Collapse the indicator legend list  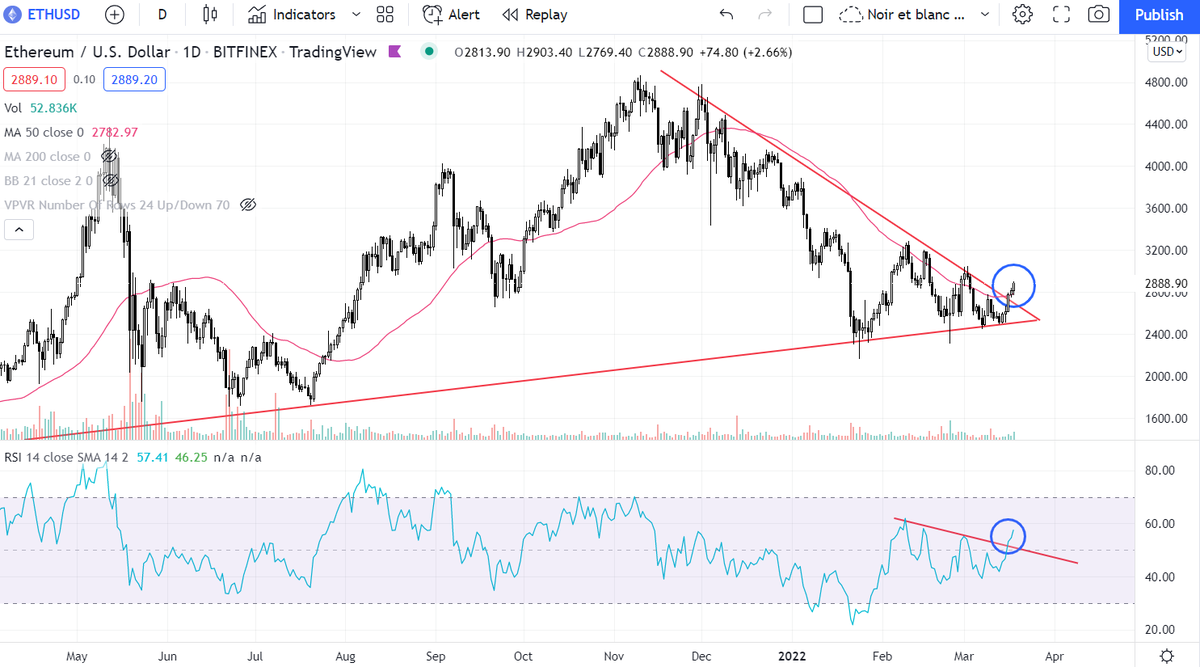coord(19,230)
